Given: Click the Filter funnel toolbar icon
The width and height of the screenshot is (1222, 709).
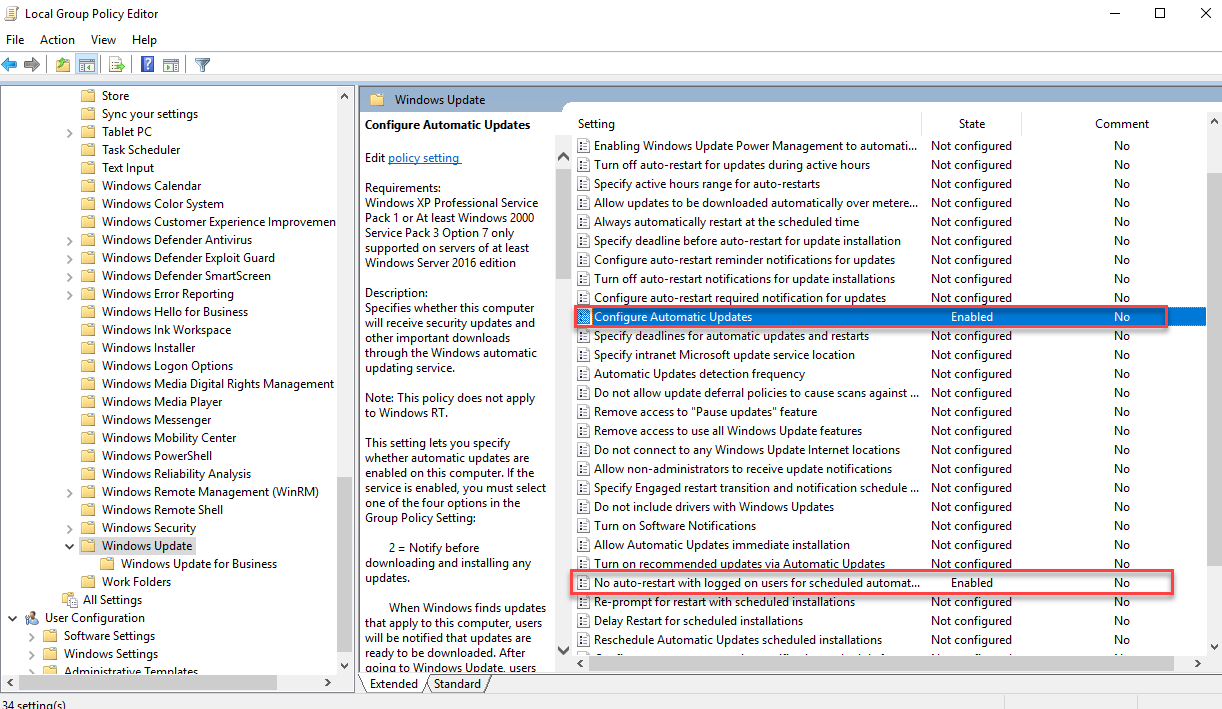Looking at the screenshot, I should (x=203, y=65).
